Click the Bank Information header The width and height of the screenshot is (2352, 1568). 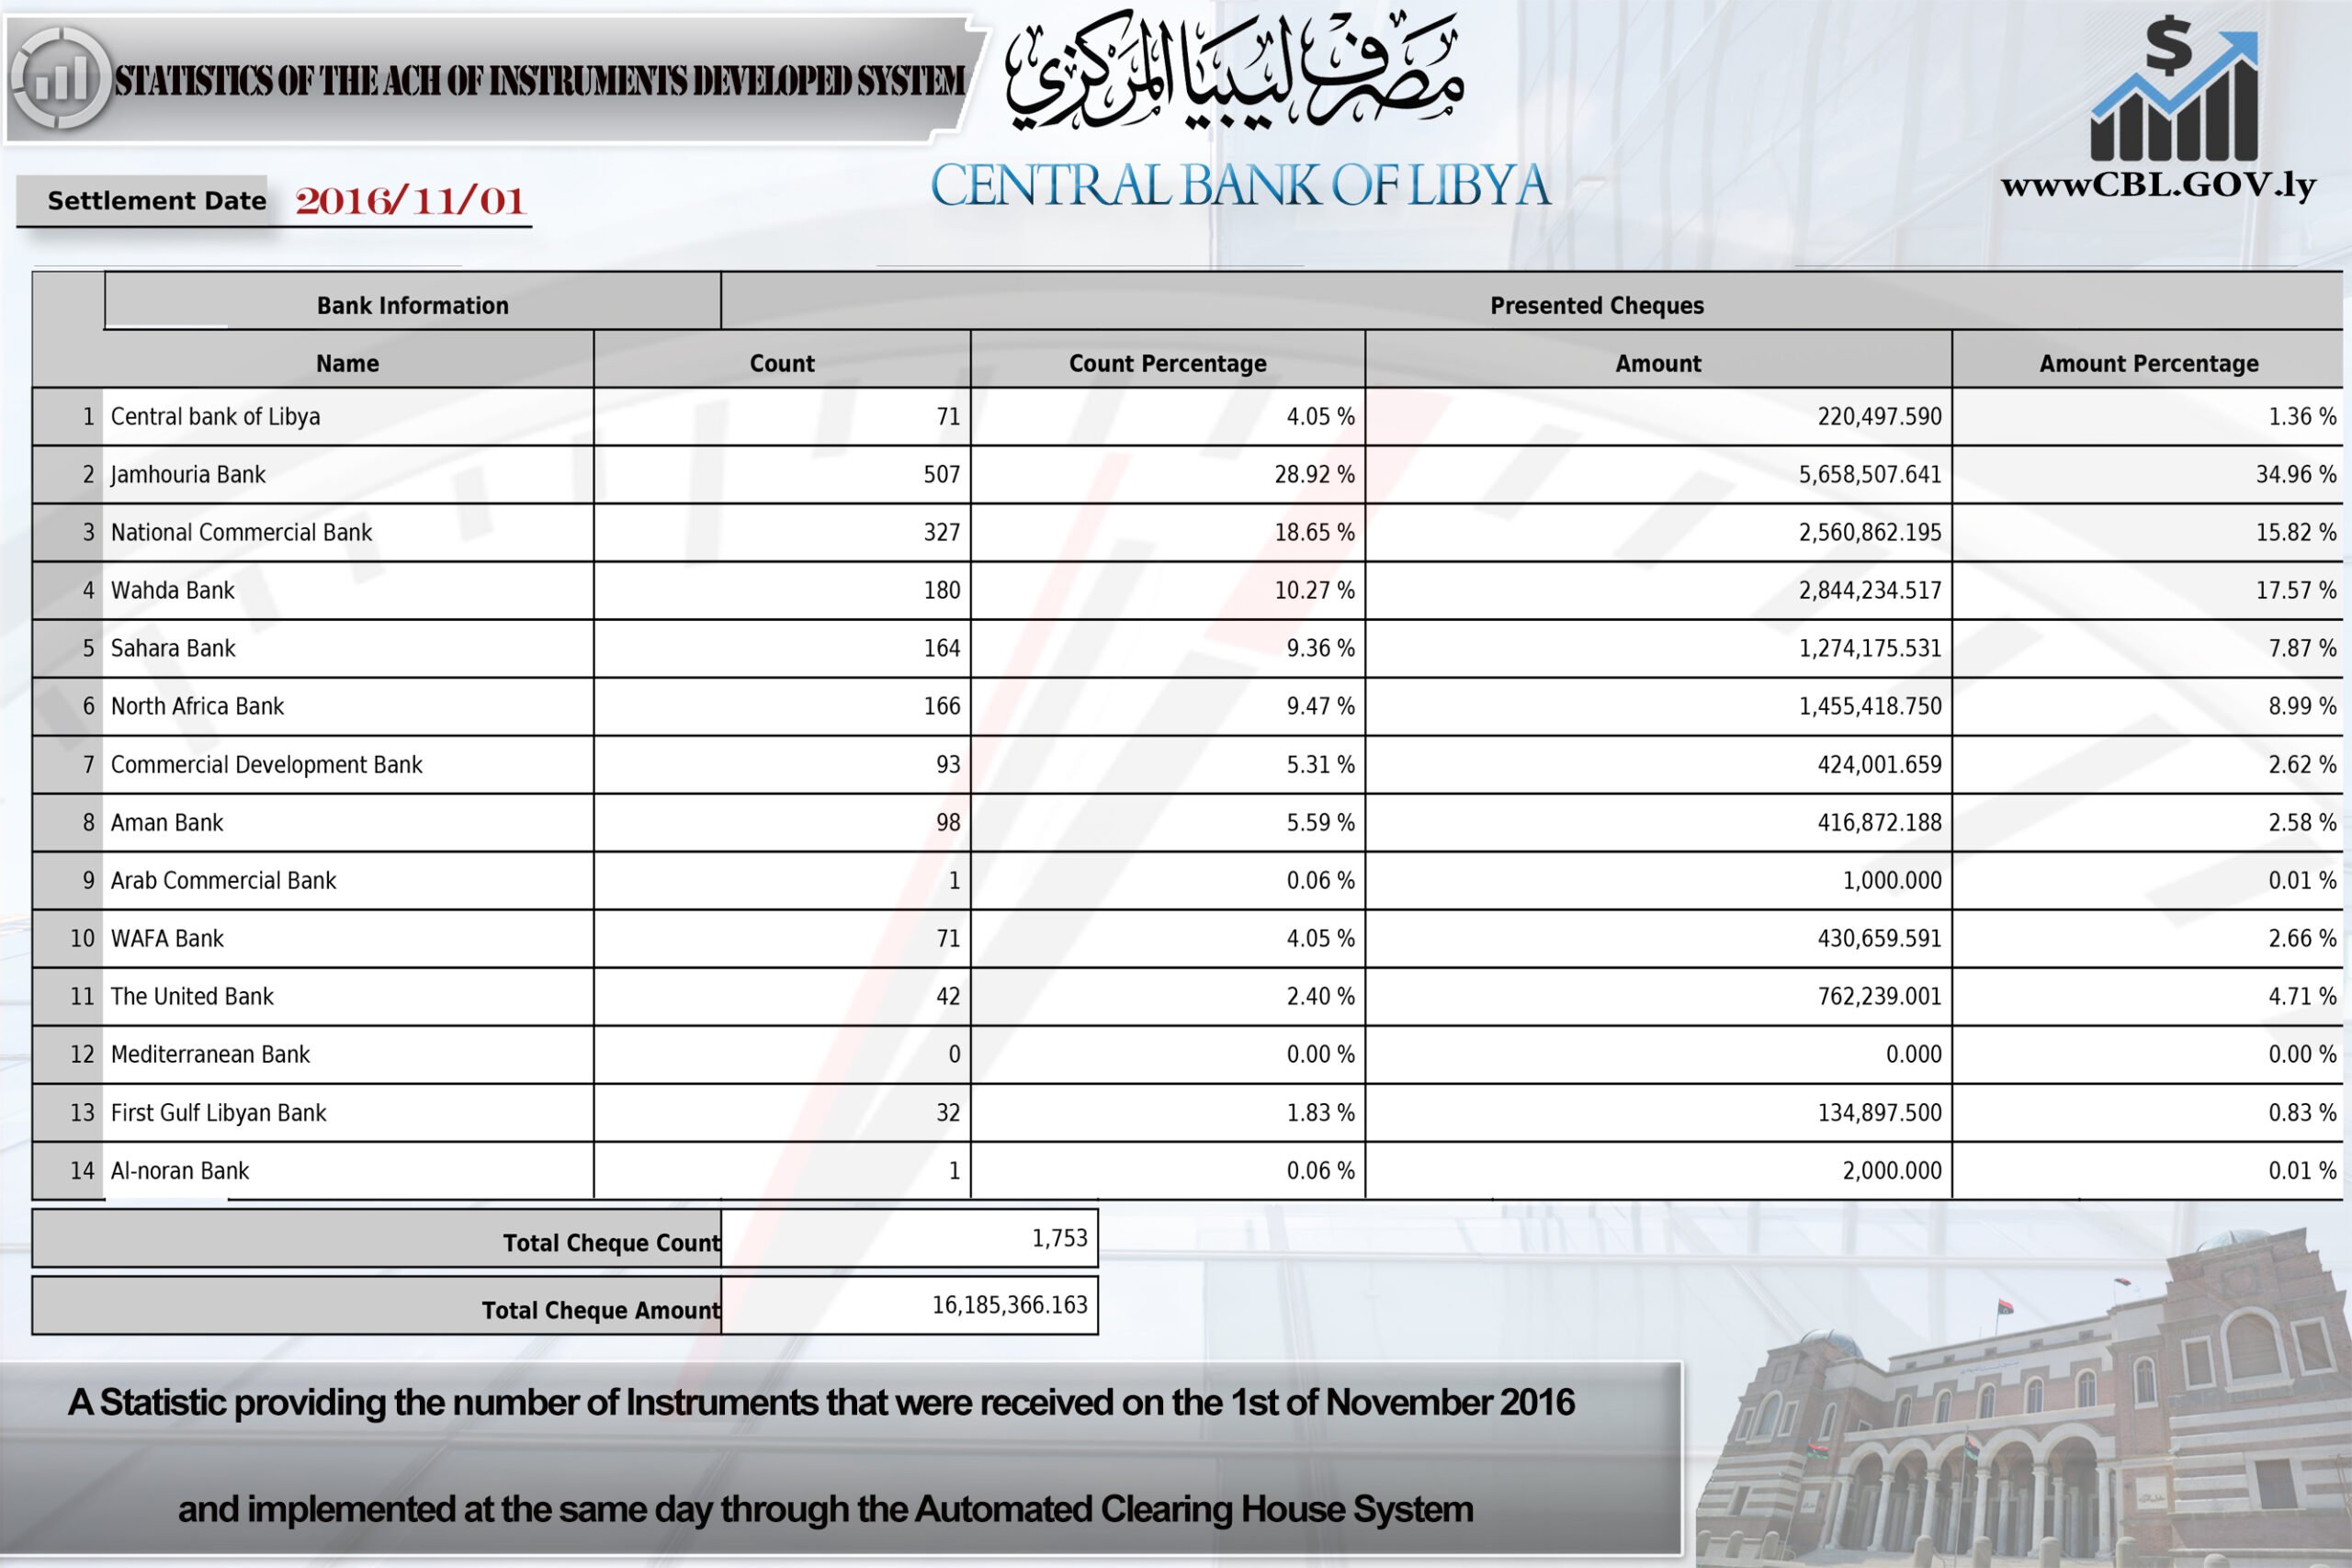(412, 305)
